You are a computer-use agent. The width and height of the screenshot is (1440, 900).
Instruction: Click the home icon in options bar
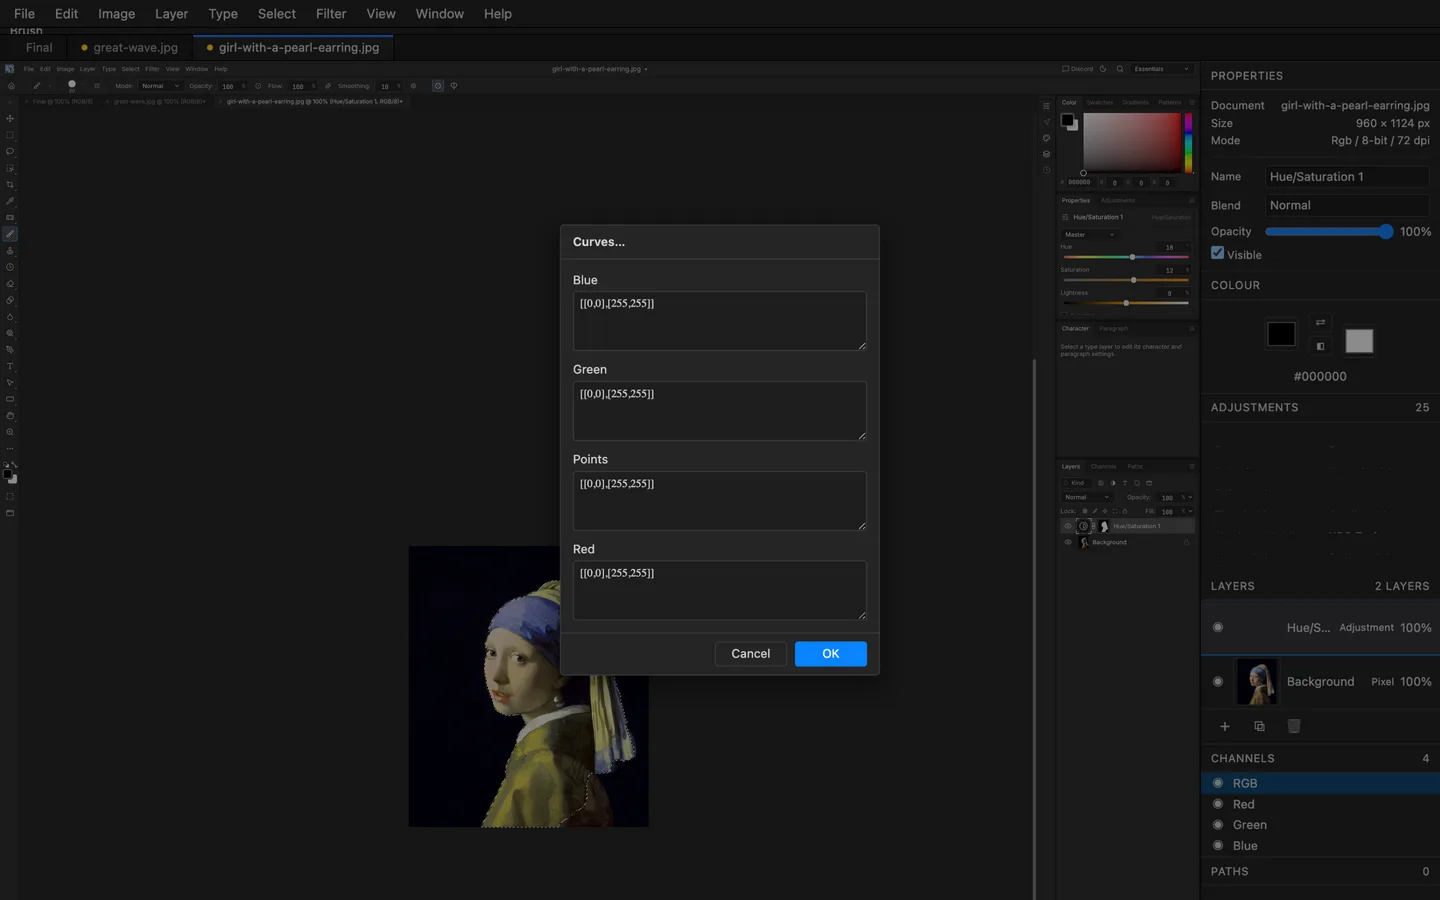click(11, 86)
